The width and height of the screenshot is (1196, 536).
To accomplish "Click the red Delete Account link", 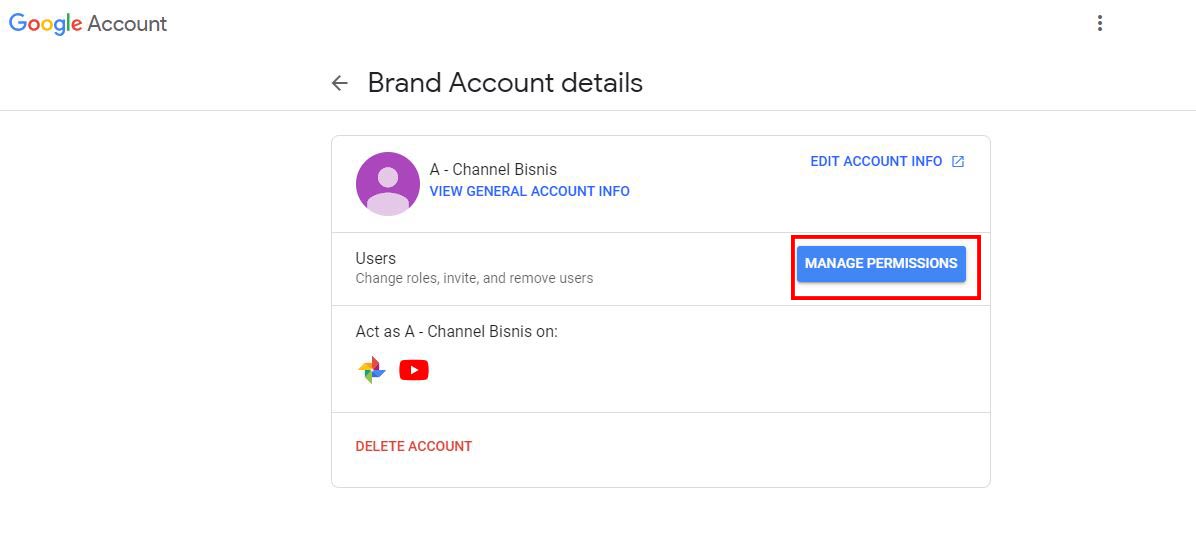I will point(413,446).
